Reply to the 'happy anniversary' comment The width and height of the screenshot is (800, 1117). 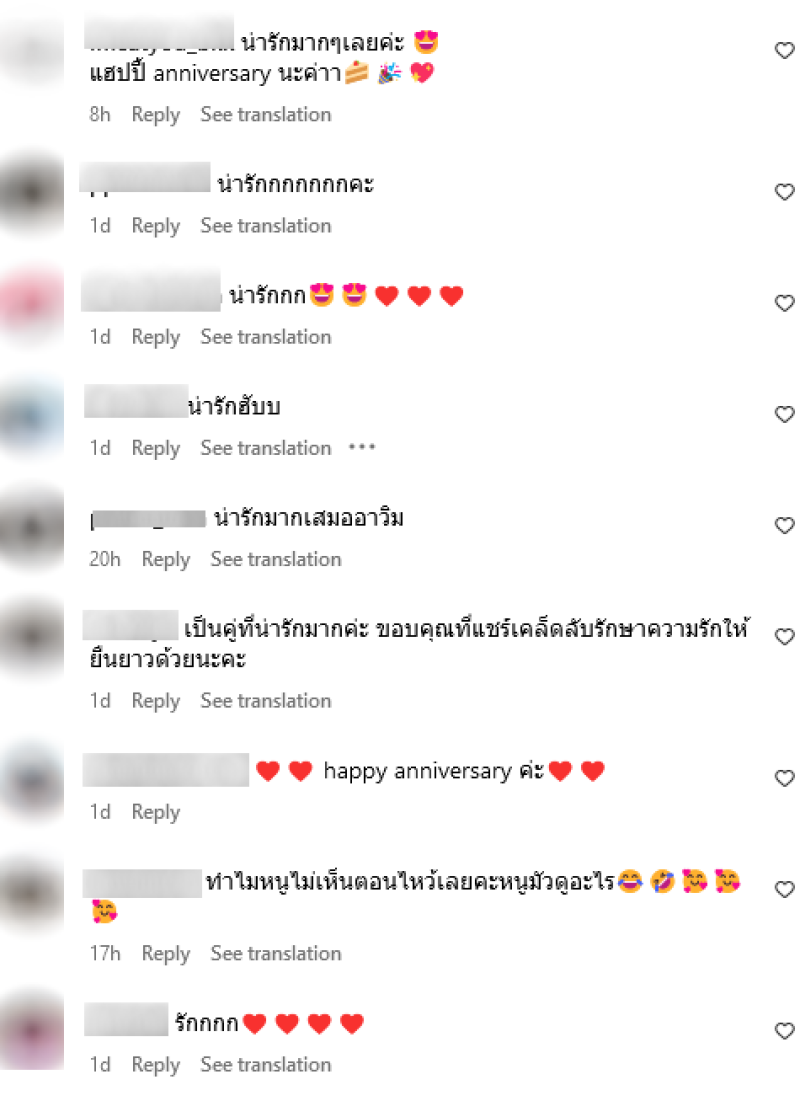(156, 812)
